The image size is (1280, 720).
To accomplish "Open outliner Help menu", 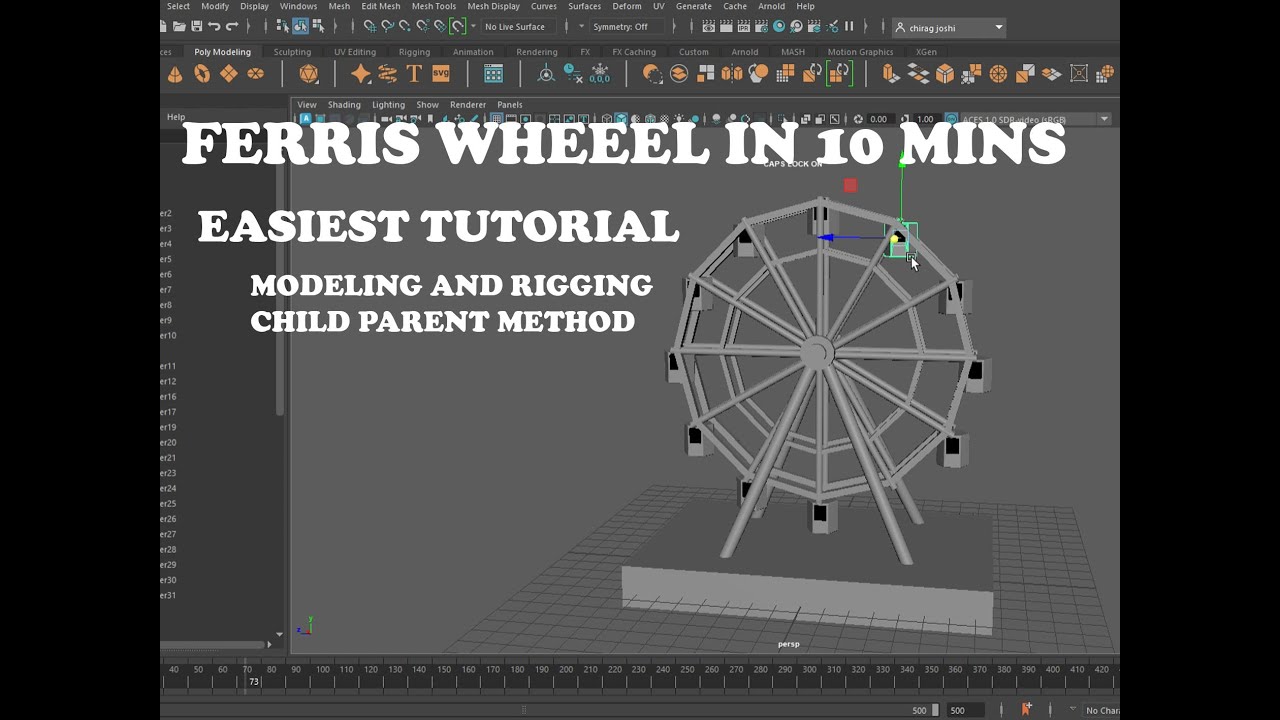I will coord(176,118).
